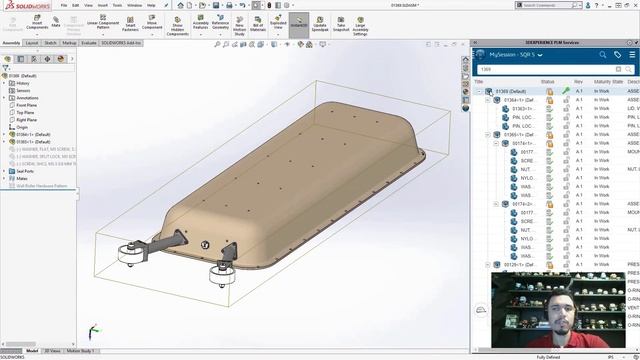Switch to Motion Study 1 tab
The width and height of the screenshot is (640, 360).
[80, 351]
